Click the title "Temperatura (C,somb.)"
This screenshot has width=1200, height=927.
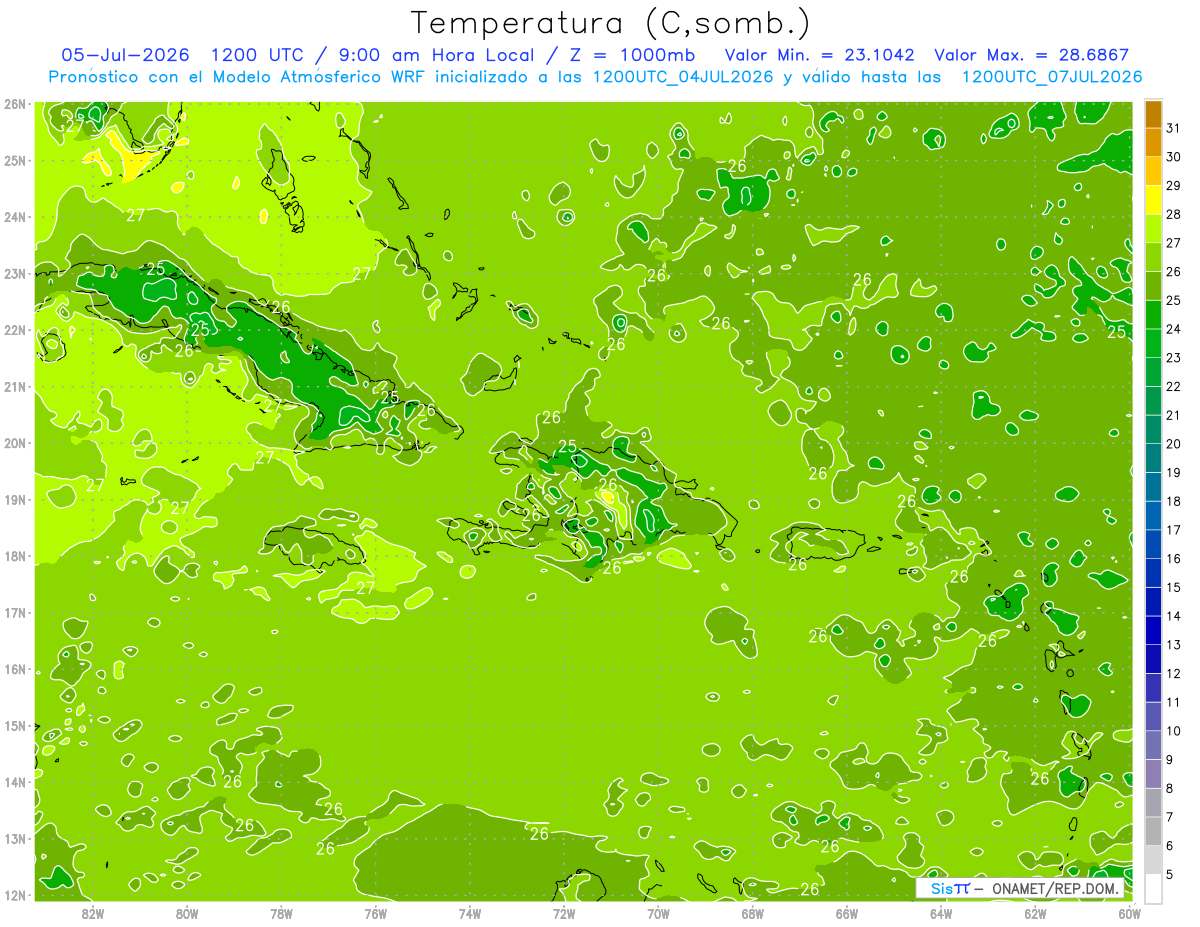click(611, 23)
